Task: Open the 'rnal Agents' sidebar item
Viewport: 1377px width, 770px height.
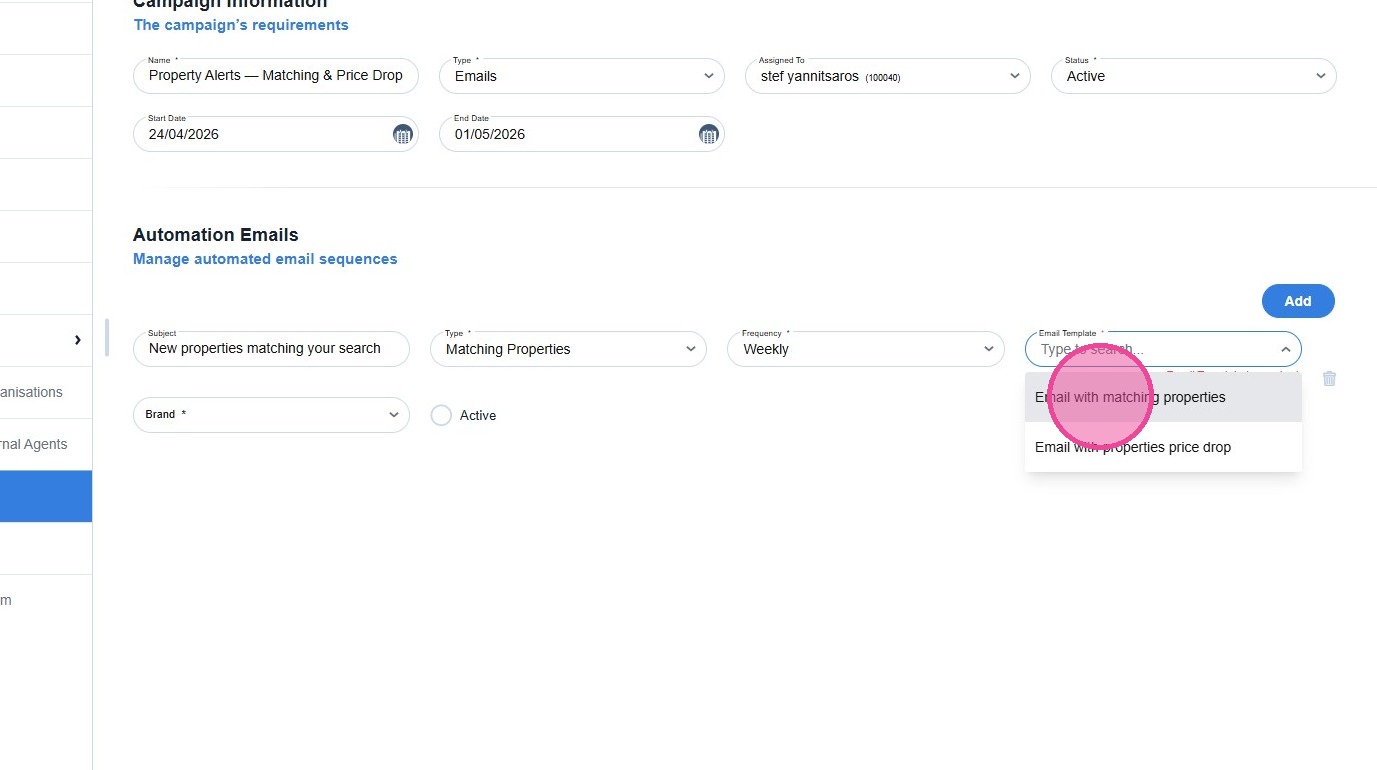Action: coord(46,444)
